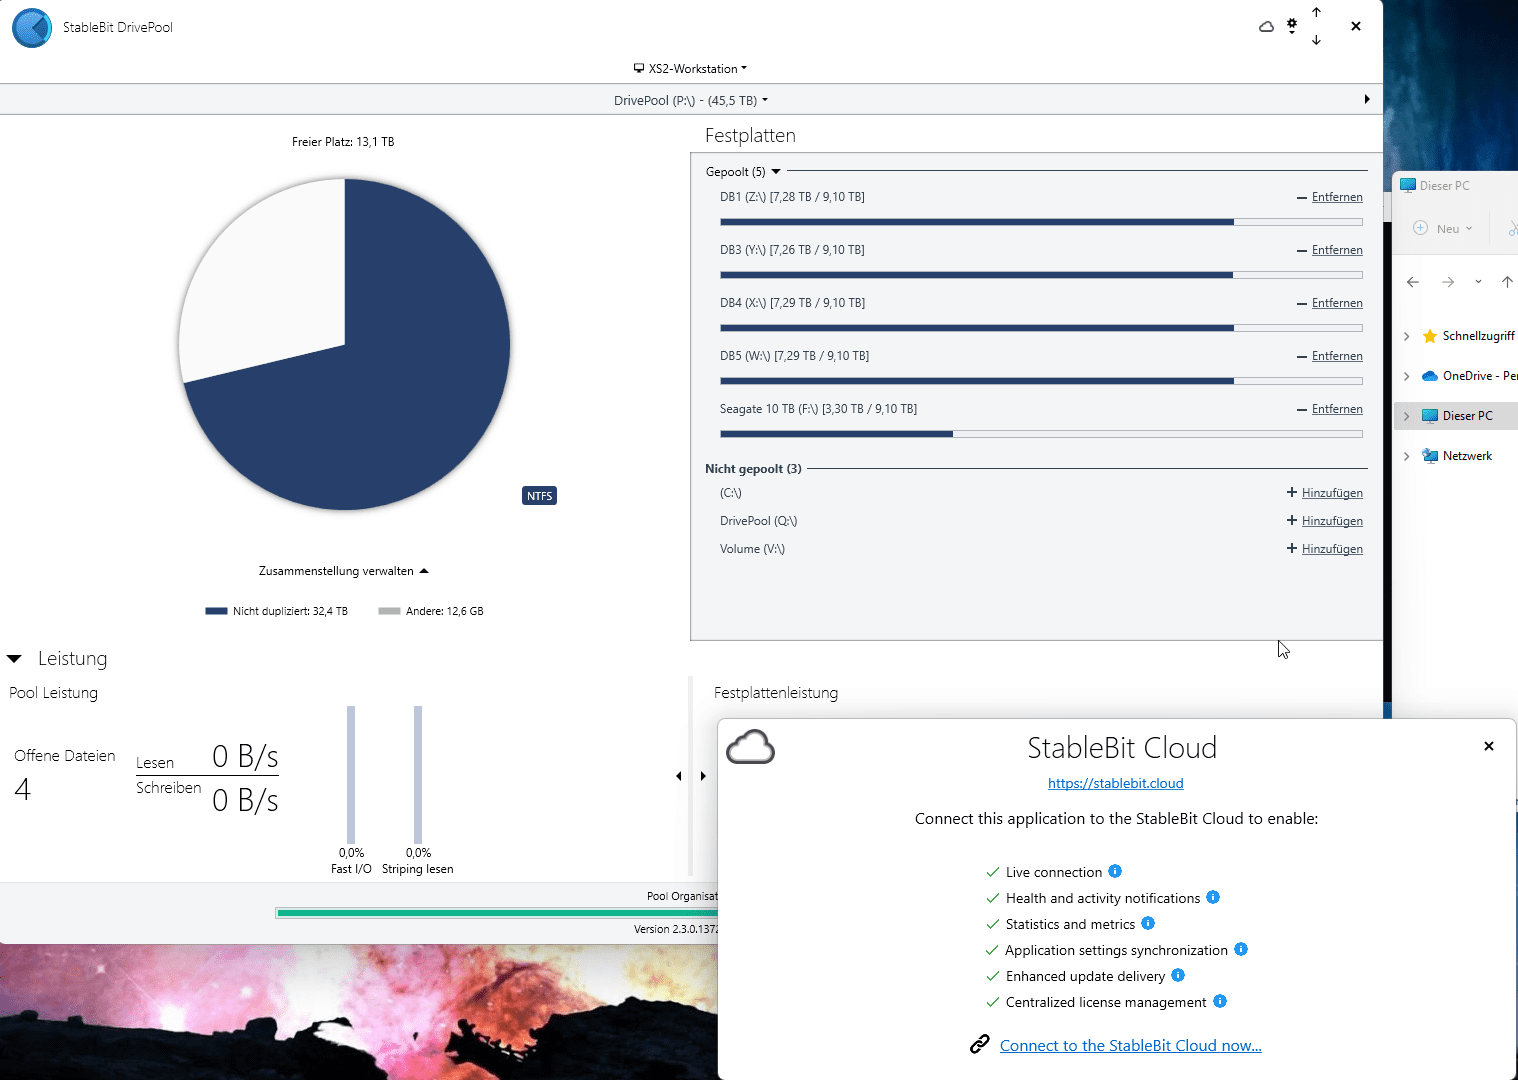
Task: Click the down arrow in the title bar
Action: 1316,40
